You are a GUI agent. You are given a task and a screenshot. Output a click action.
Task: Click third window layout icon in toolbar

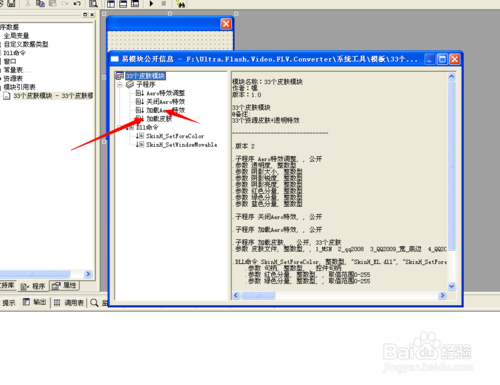coord(135,4)
